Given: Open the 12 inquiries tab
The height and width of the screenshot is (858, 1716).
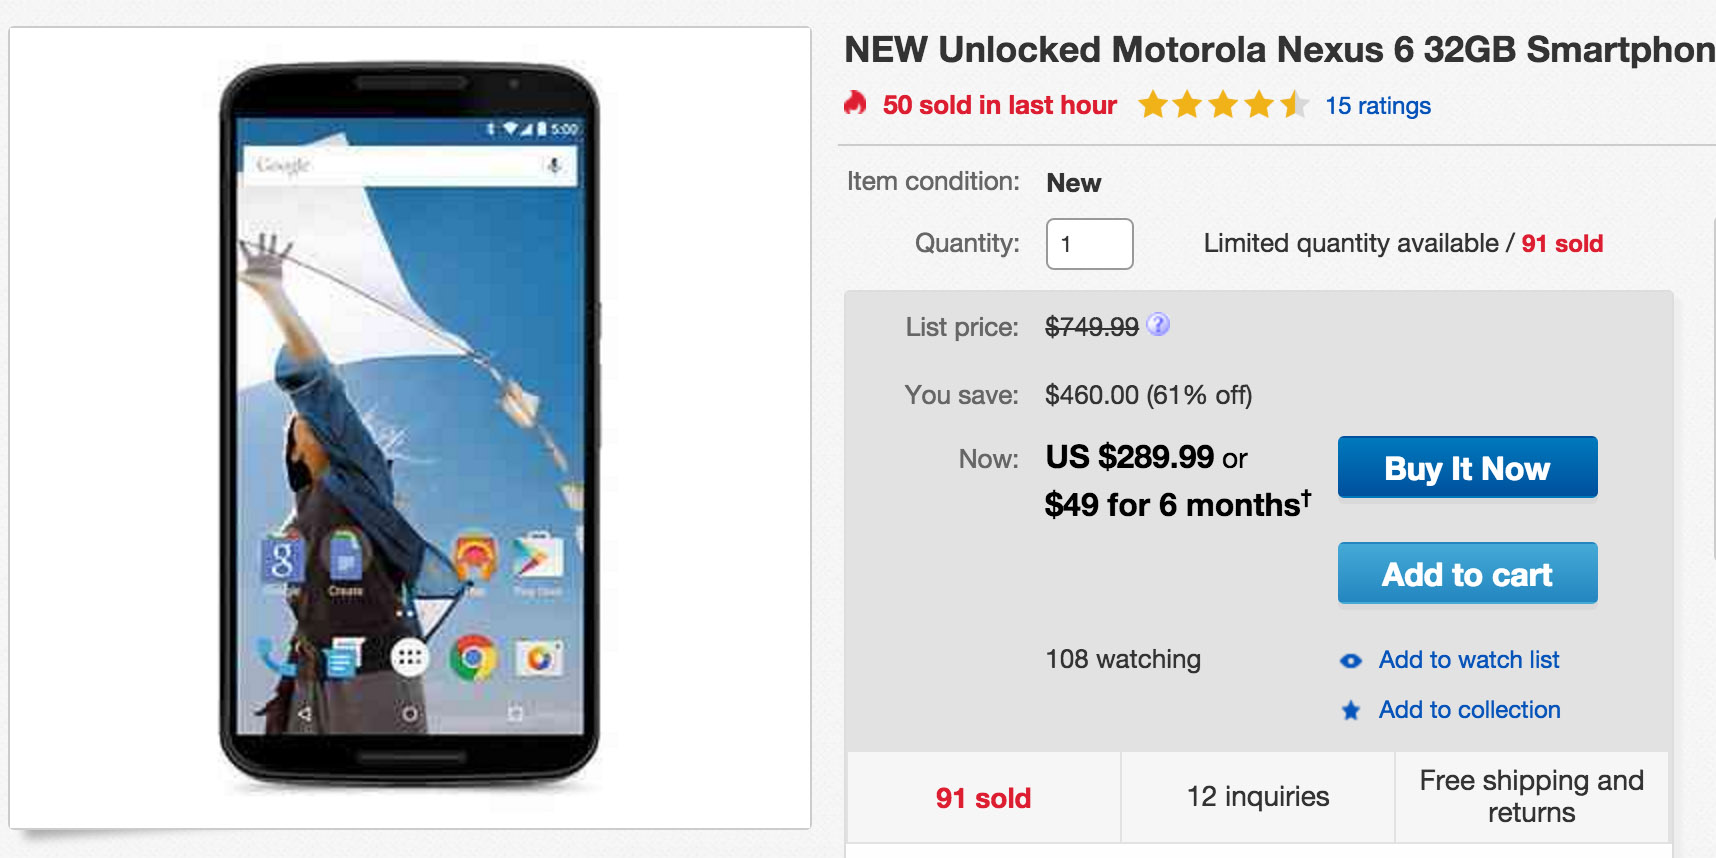Looking at the screenshot, I should click(x=1257, y=797).
